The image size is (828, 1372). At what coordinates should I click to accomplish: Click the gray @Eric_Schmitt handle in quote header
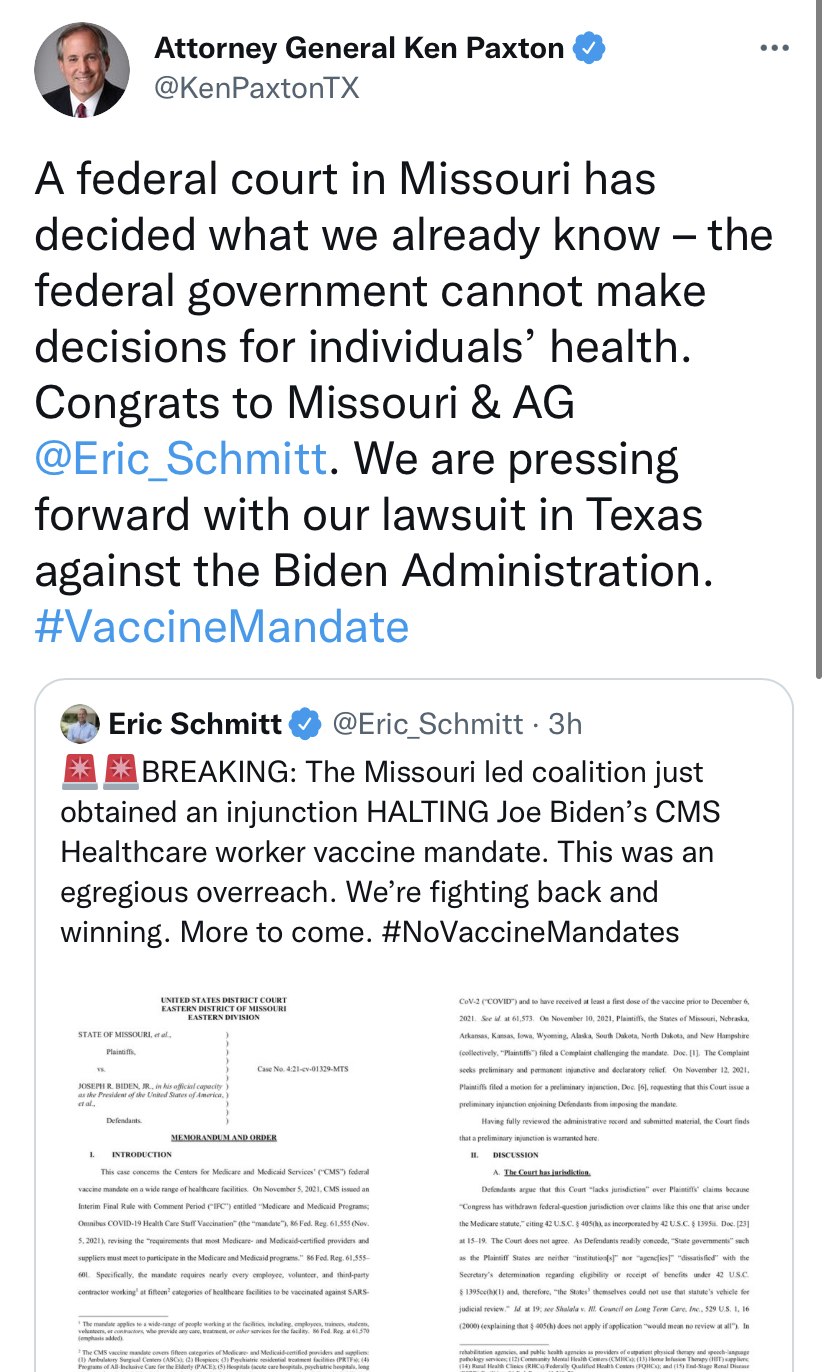(427, 723)
